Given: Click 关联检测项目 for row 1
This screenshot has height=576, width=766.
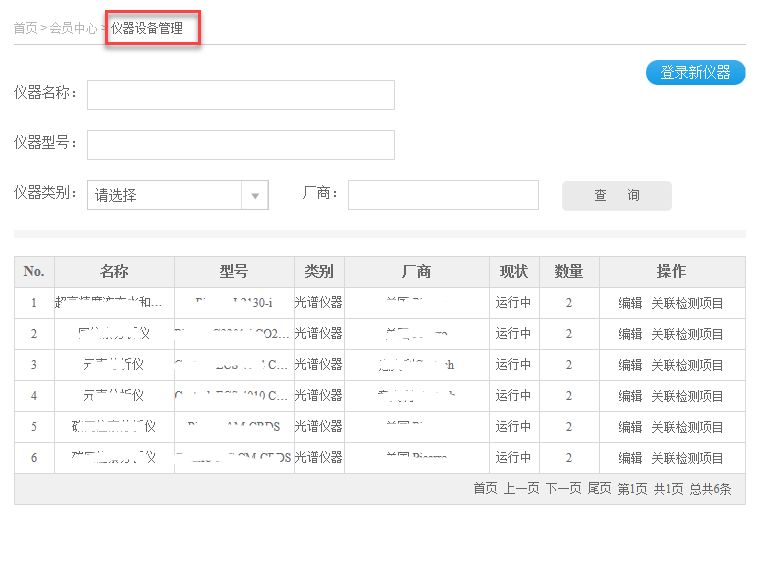Looking at the screenshot, I should click(x=687, y=304).
